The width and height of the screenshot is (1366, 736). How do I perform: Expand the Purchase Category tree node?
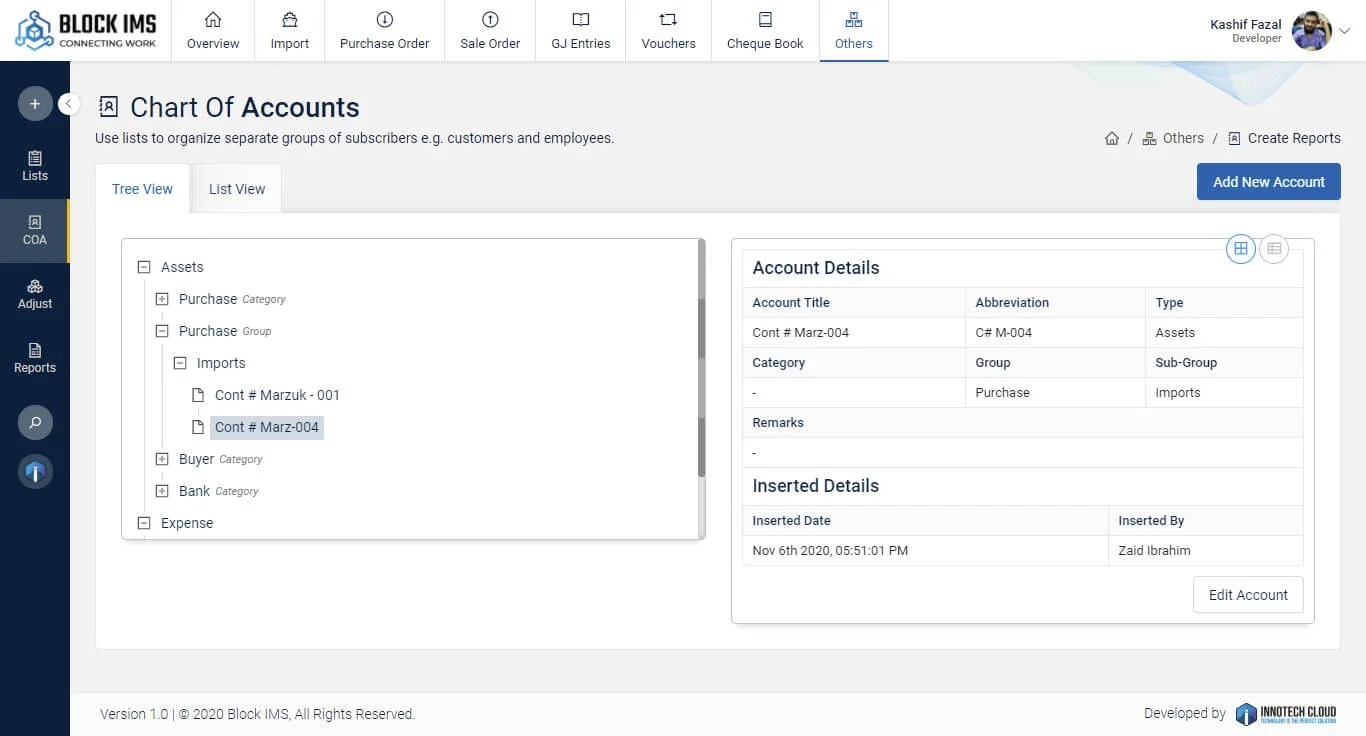(x=162, y=299)
